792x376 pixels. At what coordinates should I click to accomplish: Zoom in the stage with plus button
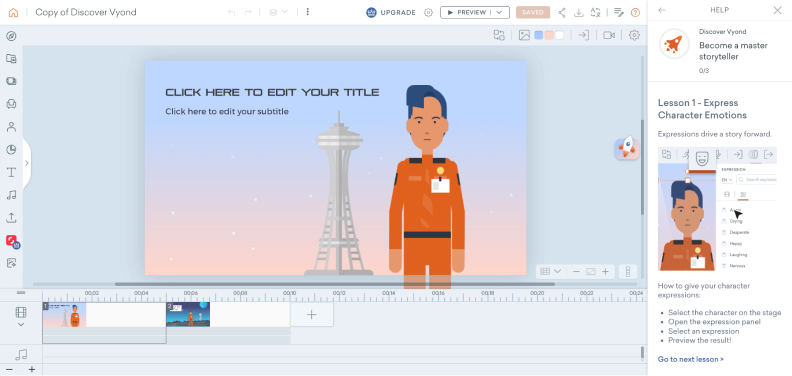[605, 271]
